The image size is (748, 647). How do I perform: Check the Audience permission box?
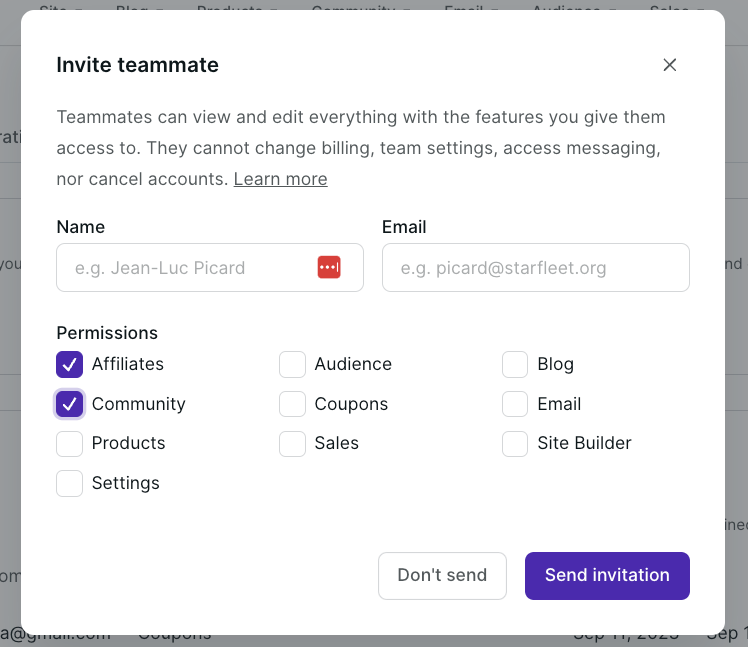point(292,364)
